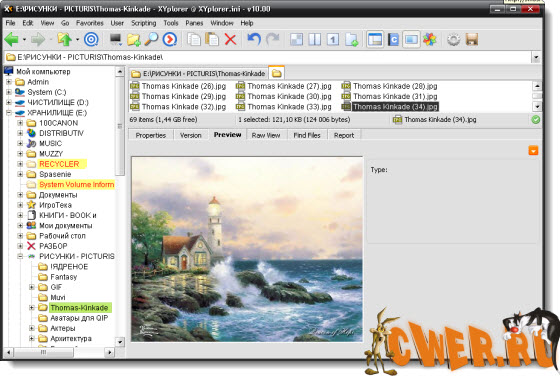Click the Hotlist target icon
Image resolution: width=560 pixels, height=376 pixels.
(x=91, y=39)
